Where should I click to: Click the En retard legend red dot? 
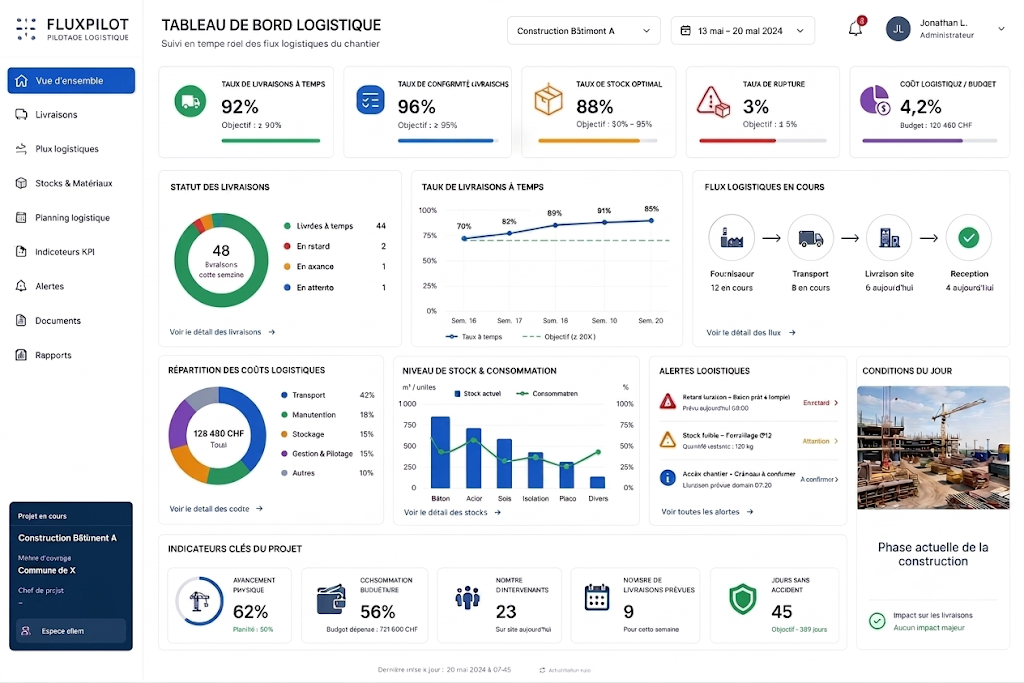(287, 246)
